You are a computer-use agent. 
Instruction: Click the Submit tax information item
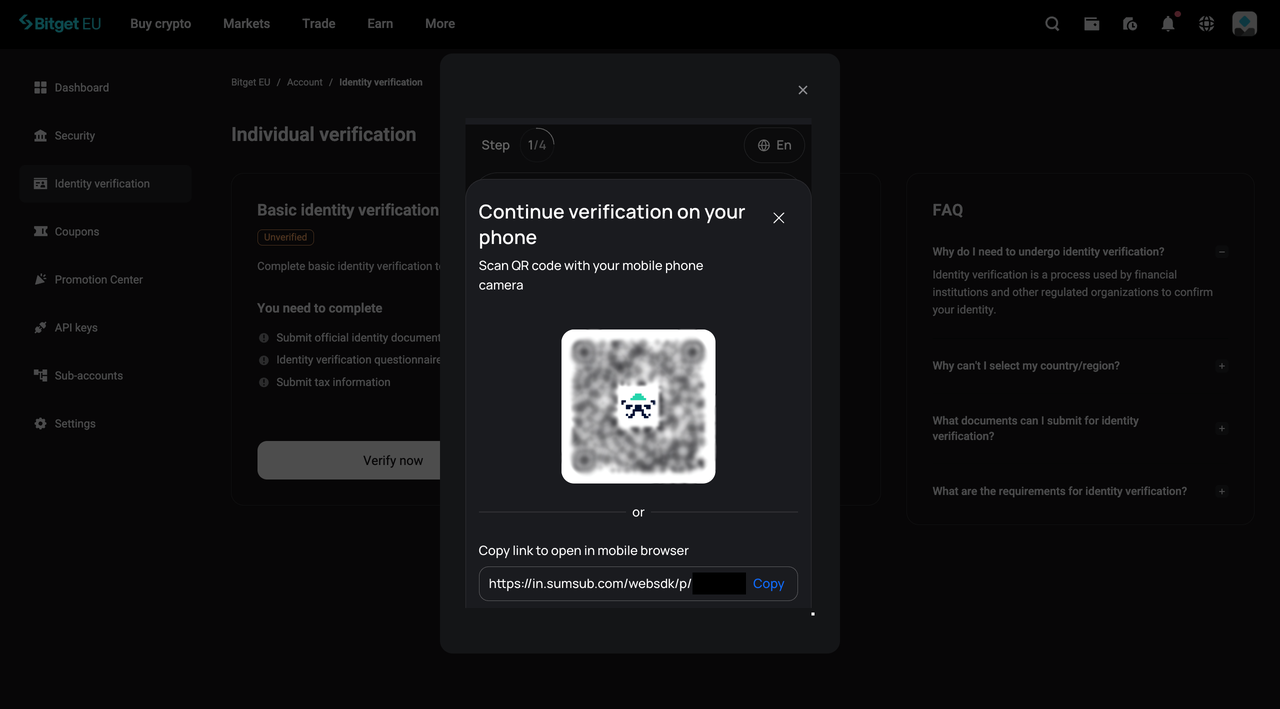tap(333, 382)
